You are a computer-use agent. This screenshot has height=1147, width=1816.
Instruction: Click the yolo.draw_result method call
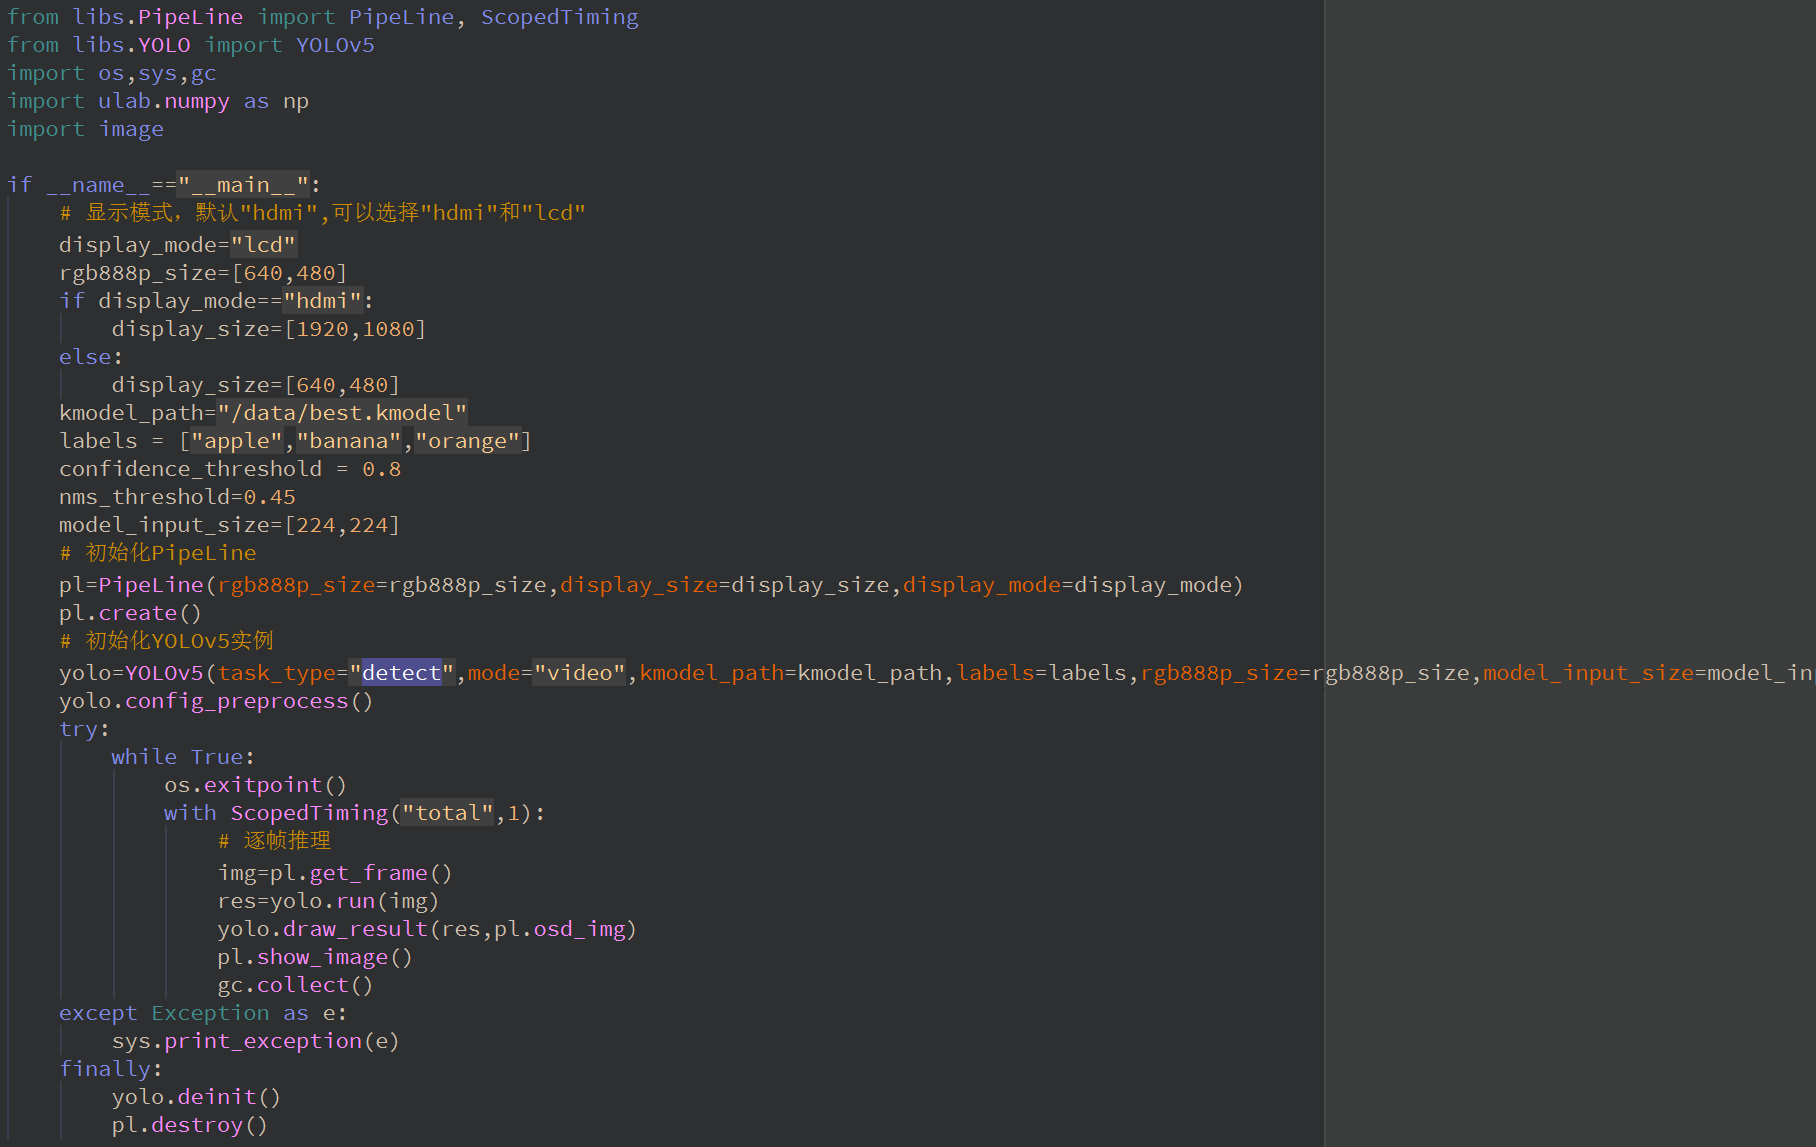pos(355,929)
